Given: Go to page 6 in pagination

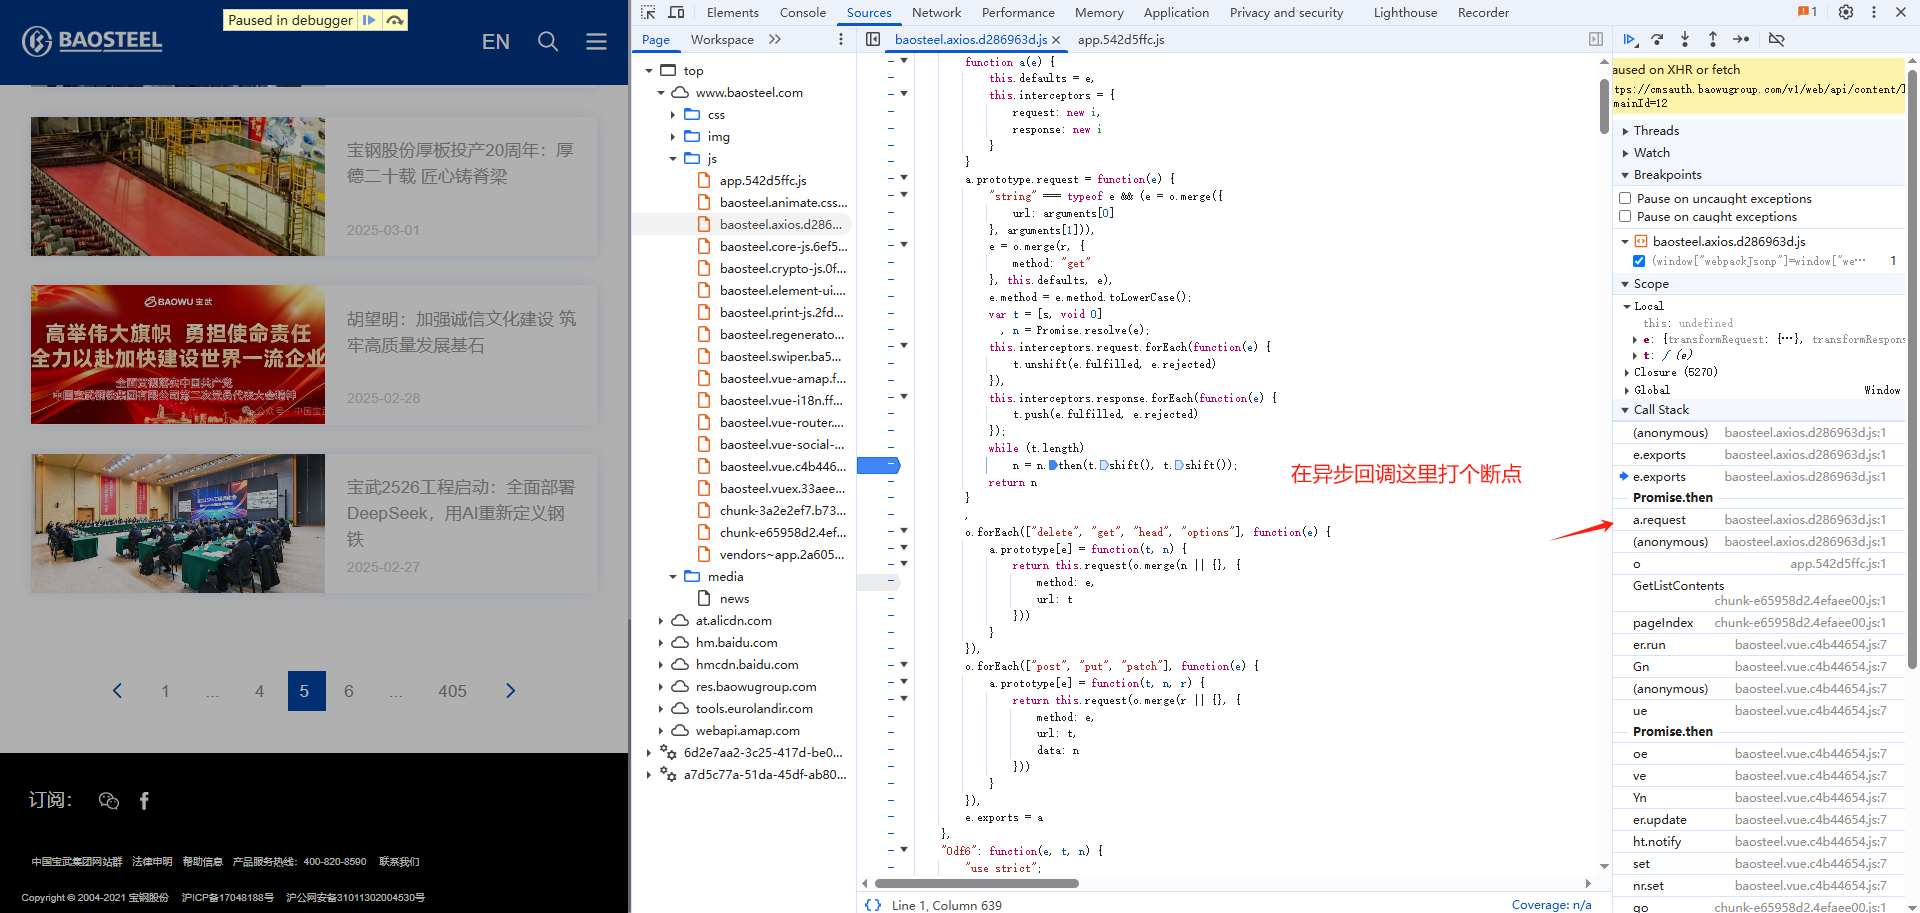Looking at the screenshot, I should click(349, 691).
